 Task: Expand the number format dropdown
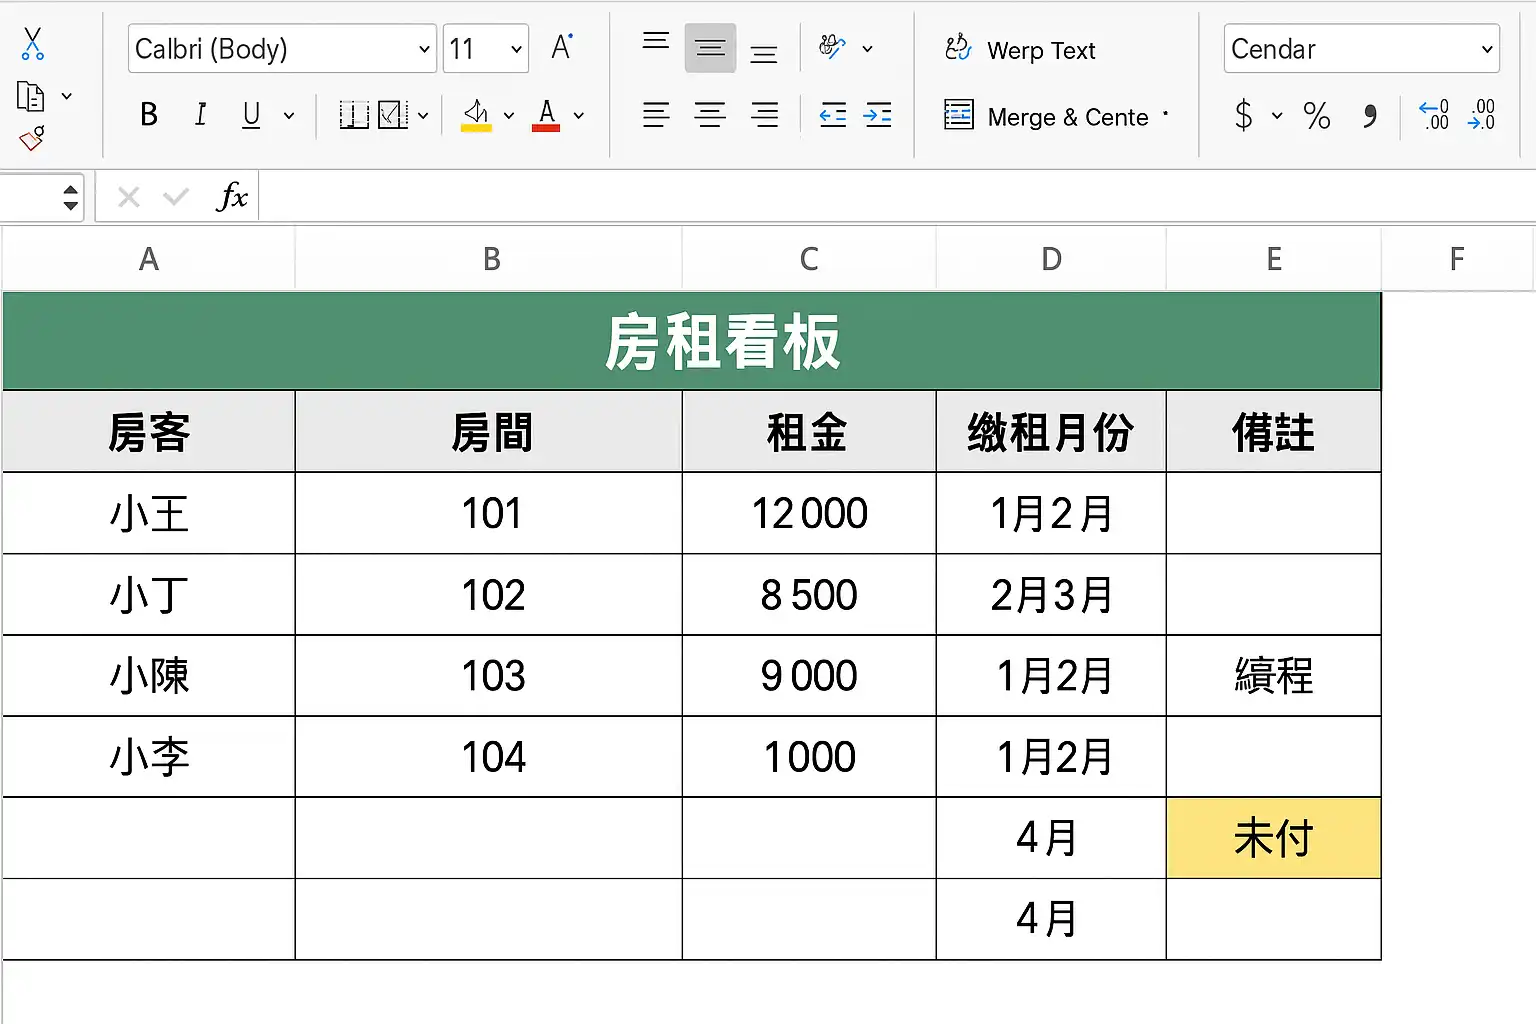tap(1486, 49)
